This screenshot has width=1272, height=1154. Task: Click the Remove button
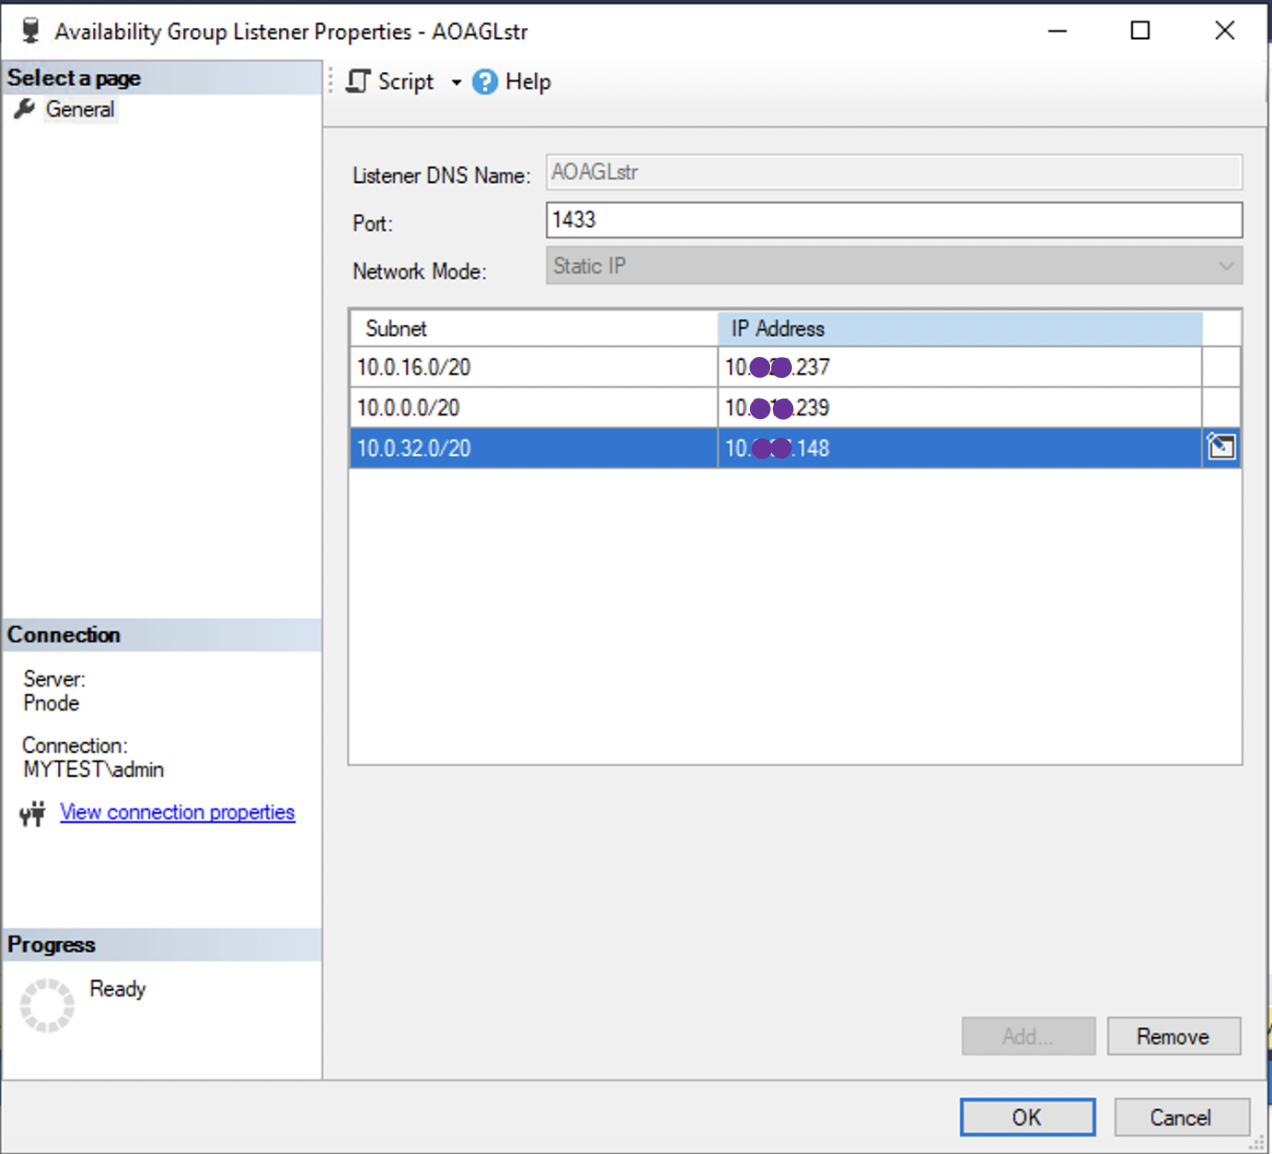pos(1173,1036)
